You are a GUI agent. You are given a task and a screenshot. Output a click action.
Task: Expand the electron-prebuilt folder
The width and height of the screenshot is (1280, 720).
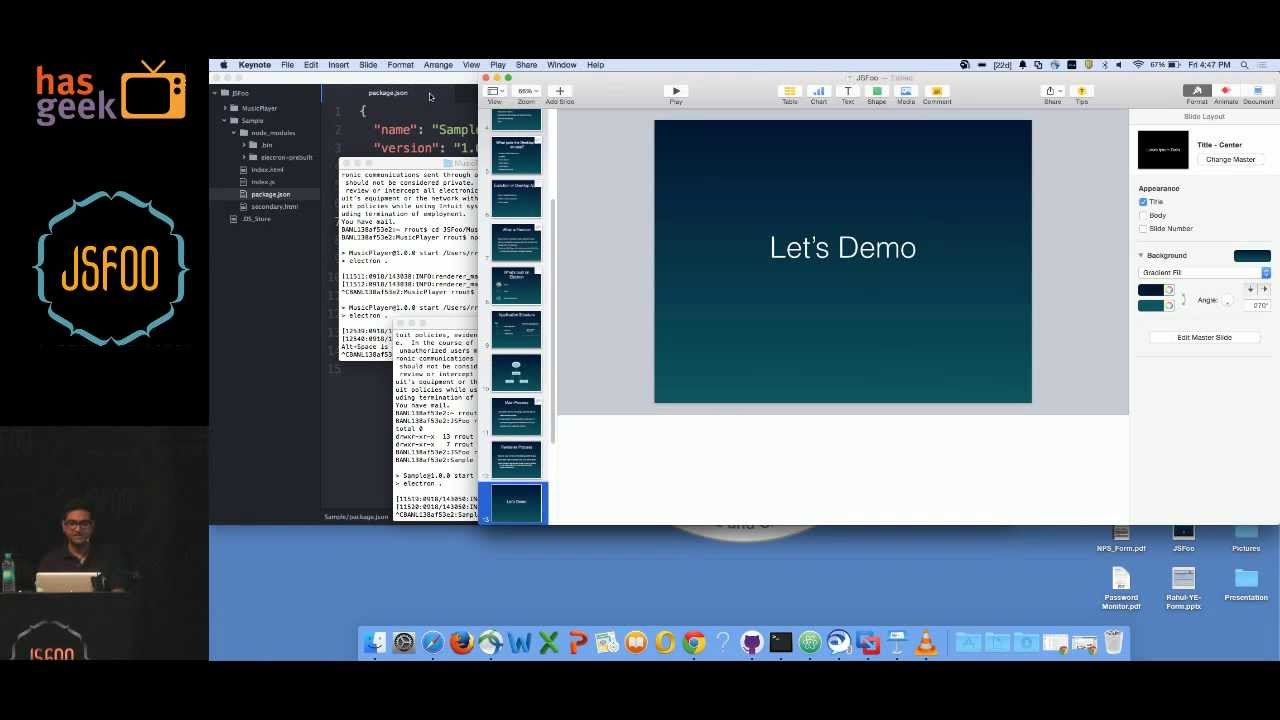click(244, 157)
